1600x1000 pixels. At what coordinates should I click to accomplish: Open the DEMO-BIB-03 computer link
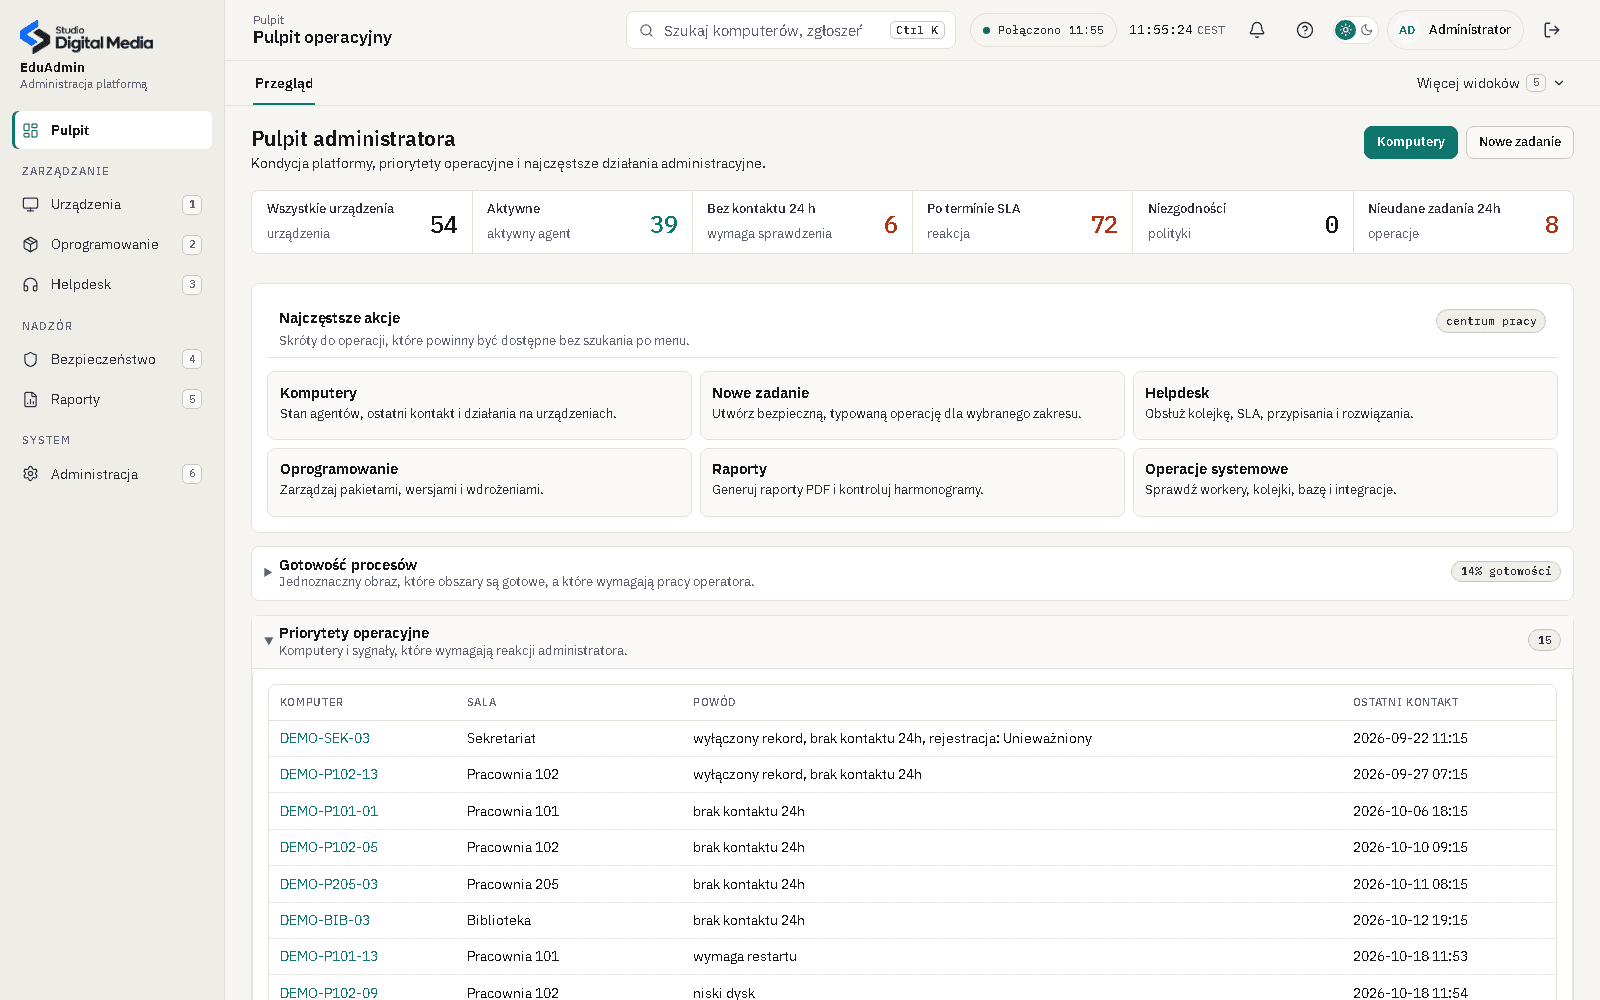325,920
